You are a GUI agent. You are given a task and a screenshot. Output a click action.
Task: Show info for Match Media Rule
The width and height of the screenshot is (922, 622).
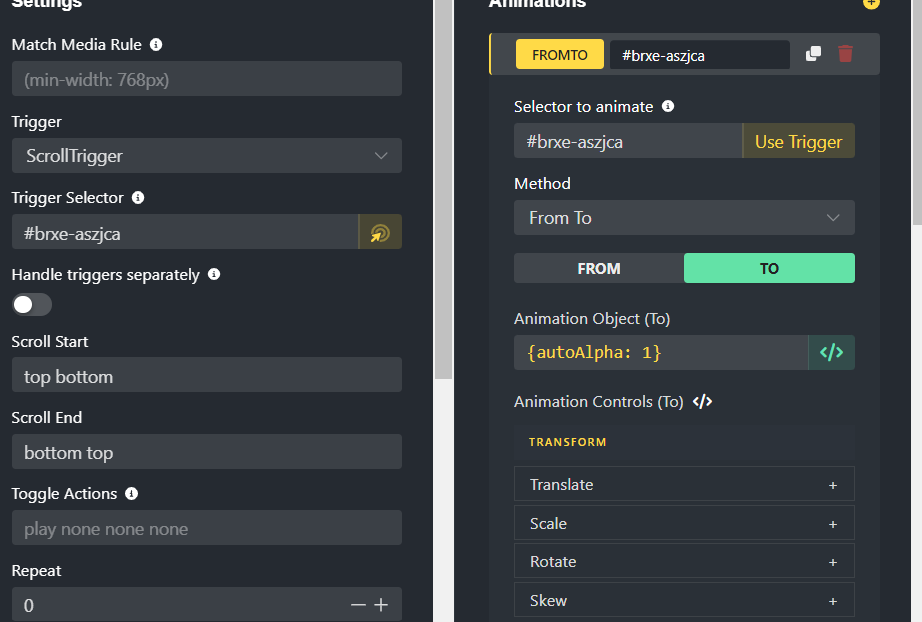[156, 45]
